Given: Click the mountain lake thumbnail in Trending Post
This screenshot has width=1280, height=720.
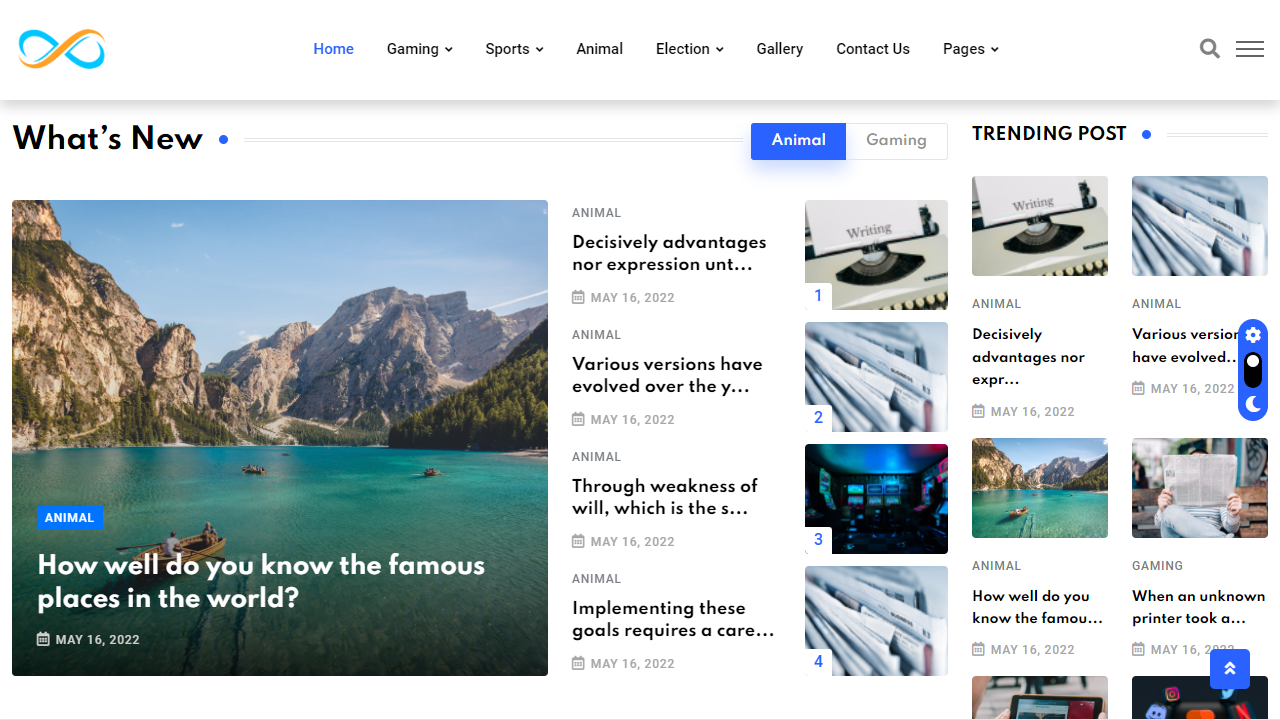Looking at the screenshot, I should pos(1039,488).
